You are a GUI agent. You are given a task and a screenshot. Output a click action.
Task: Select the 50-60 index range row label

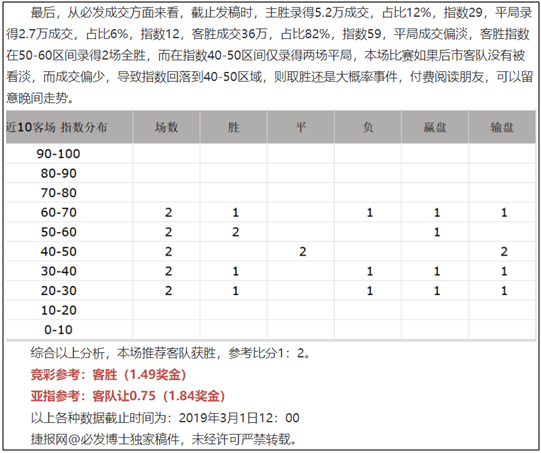click(58, 232)
